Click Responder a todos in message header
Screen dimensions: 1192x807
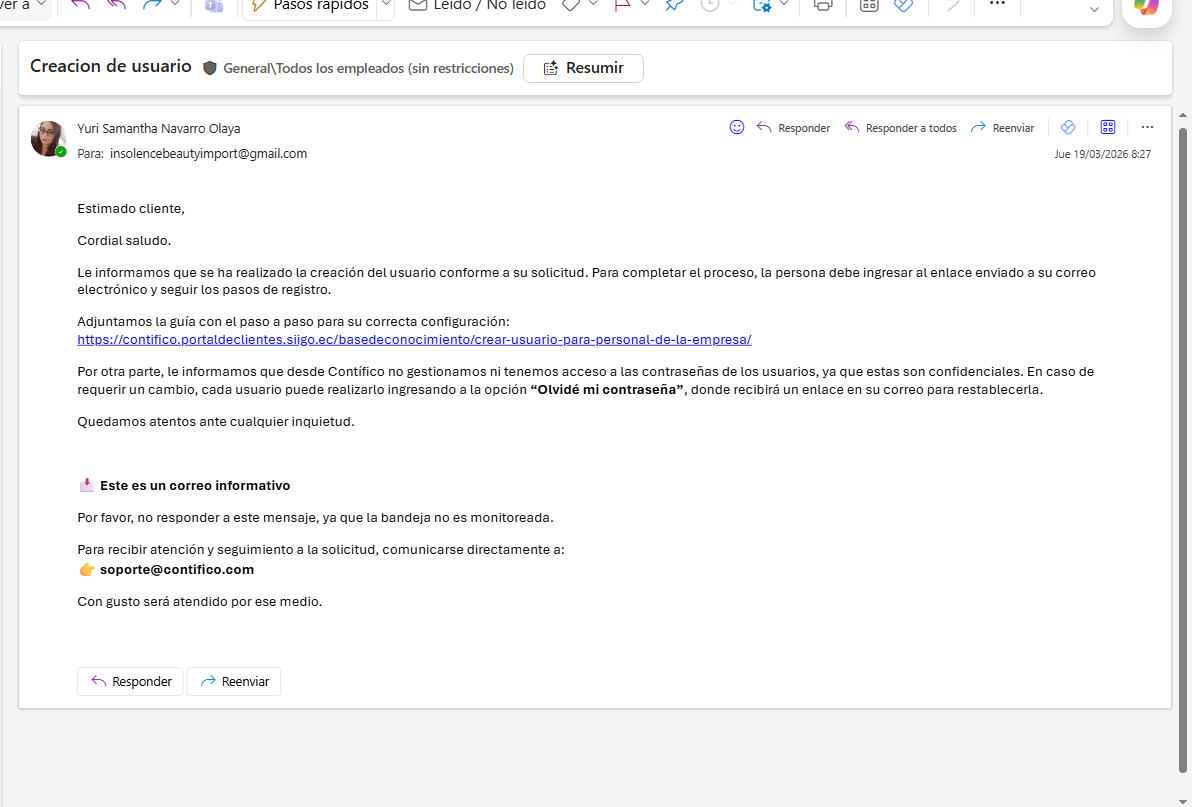[900, 128]
